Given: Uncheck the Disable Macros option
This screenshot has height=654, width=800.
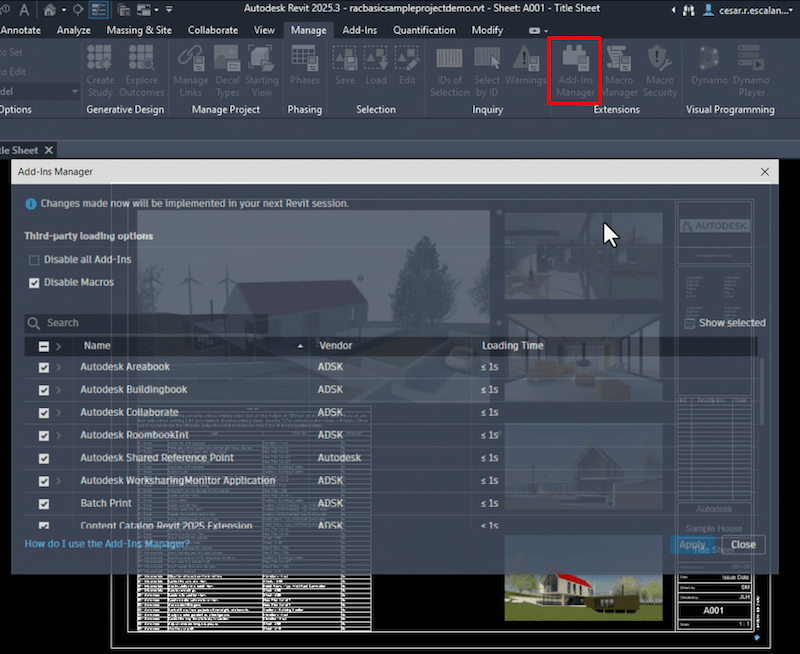Looking at the screenshot, I should pos(34,281).
